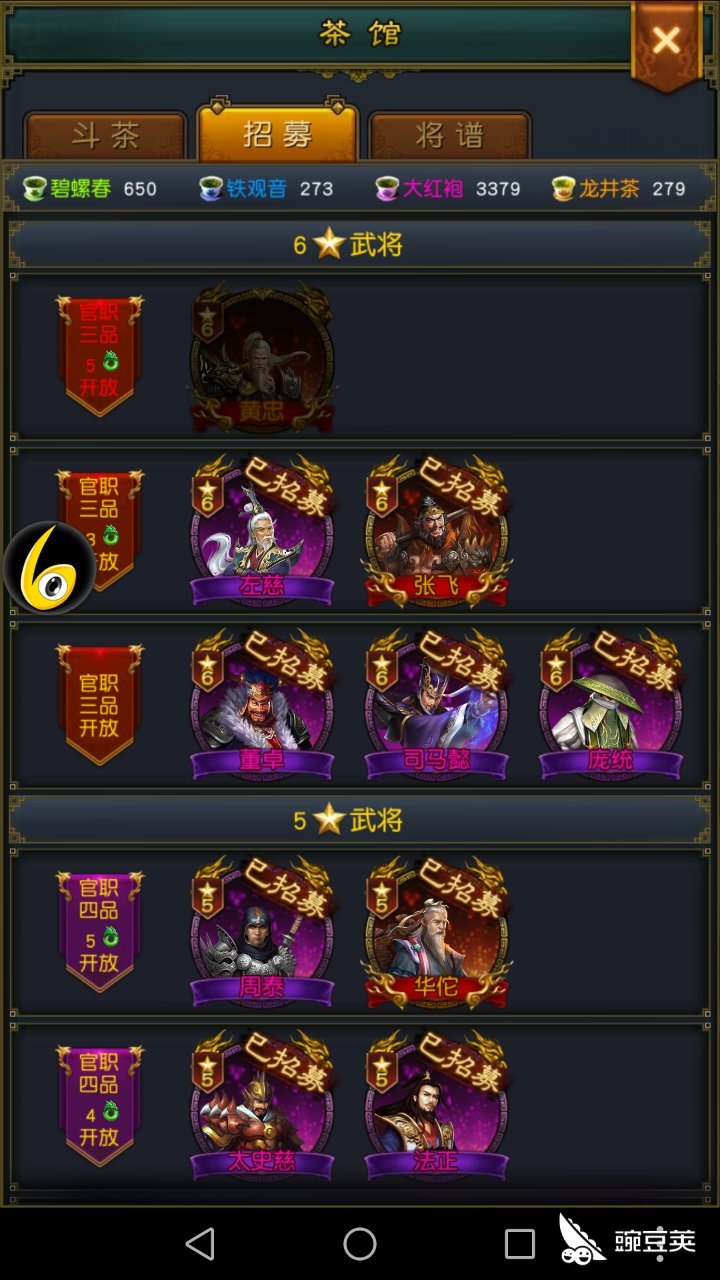The height and width of the screenshot is (1280, 720).
Task: Tap the floating yellow eye assistant bubble
Action: tap(49, 568)
